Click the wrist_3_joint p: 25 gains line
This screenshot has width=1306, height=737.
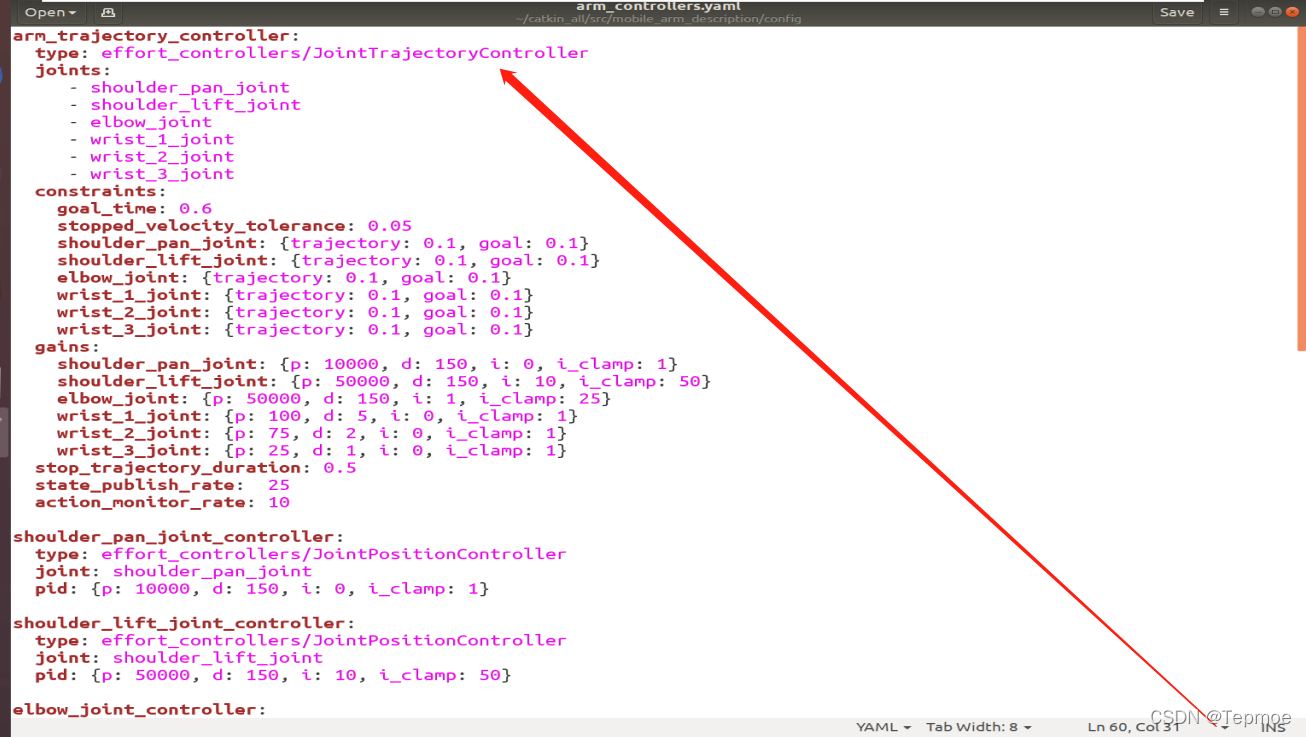coord(312,450)
